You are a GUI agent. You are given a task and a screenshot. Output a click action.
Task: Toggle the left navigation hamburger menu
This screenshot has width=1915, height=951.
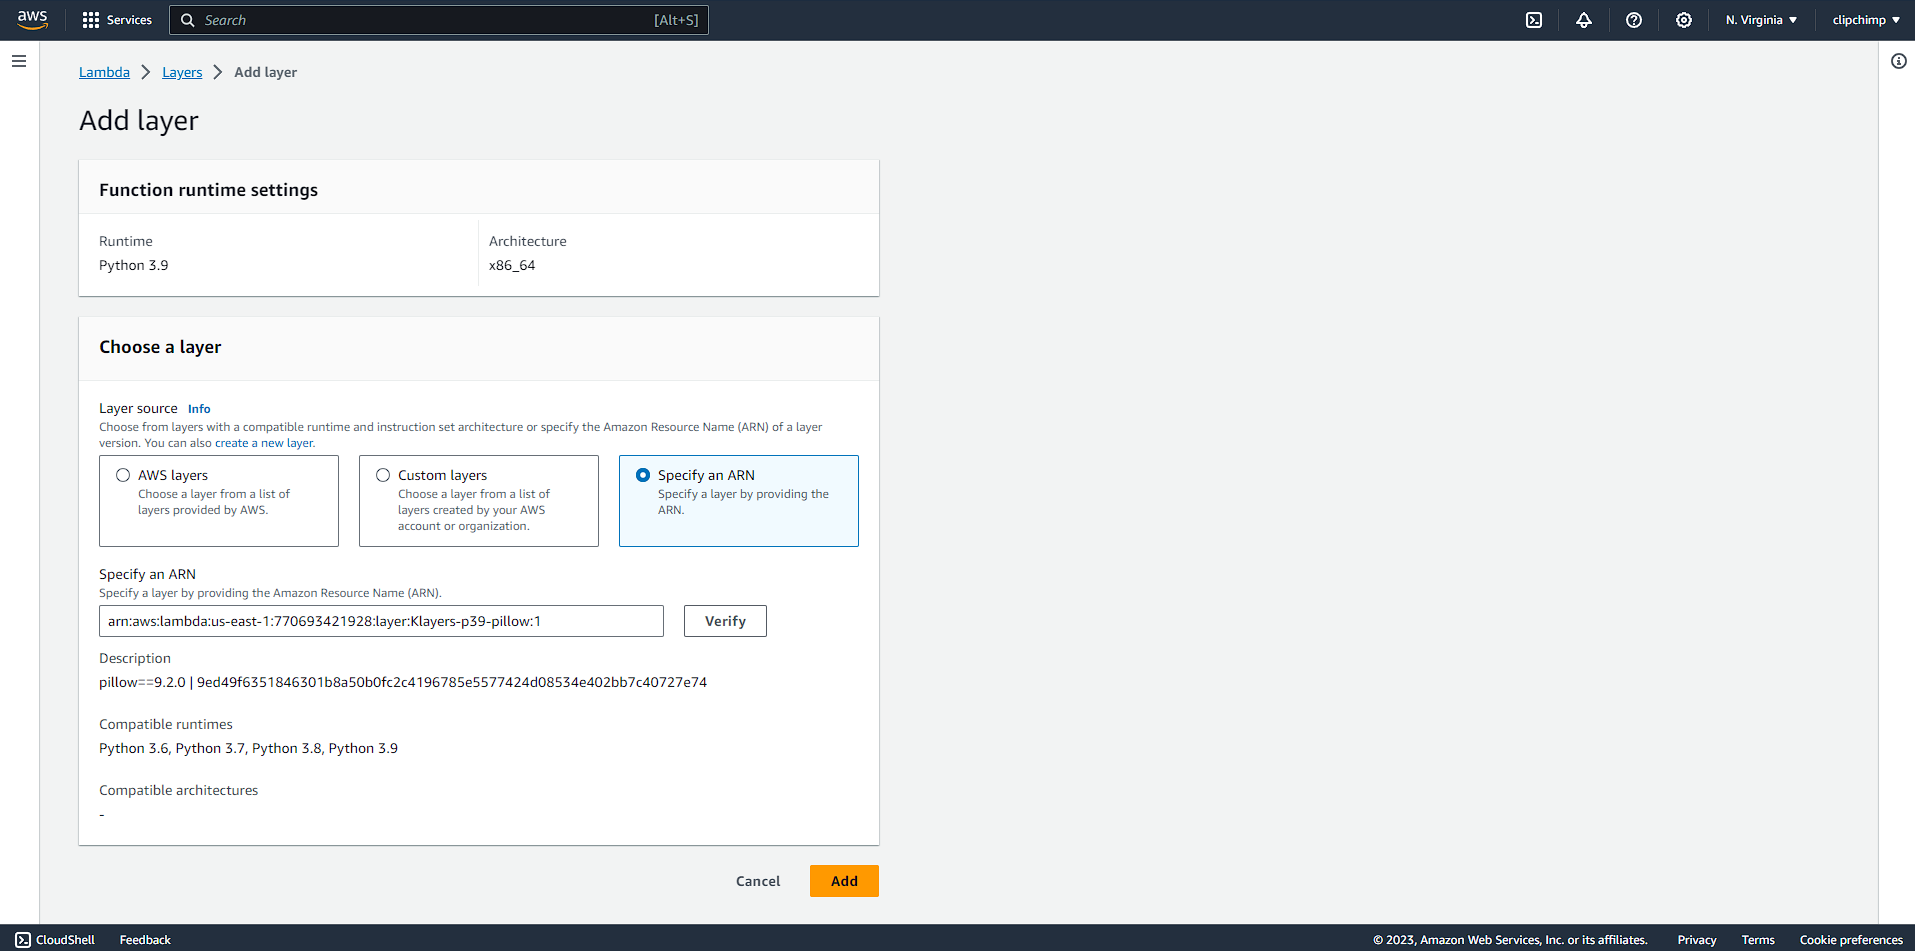point(19,61)
